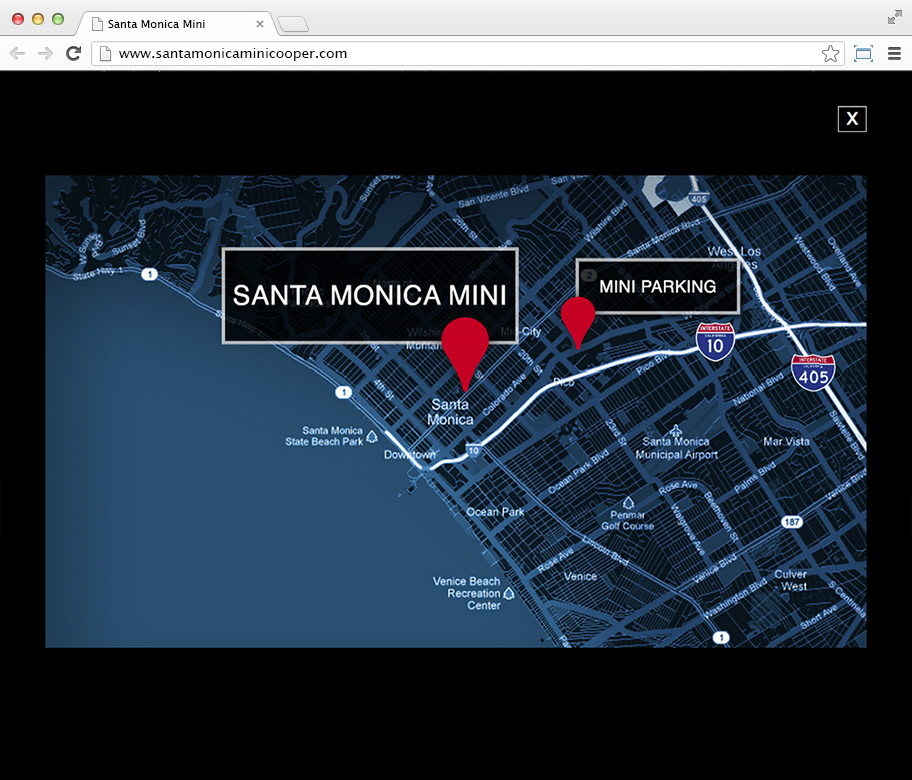Click the reload page icon
Image resolution: width=912 pixels, height=780 pixels.
73,54
